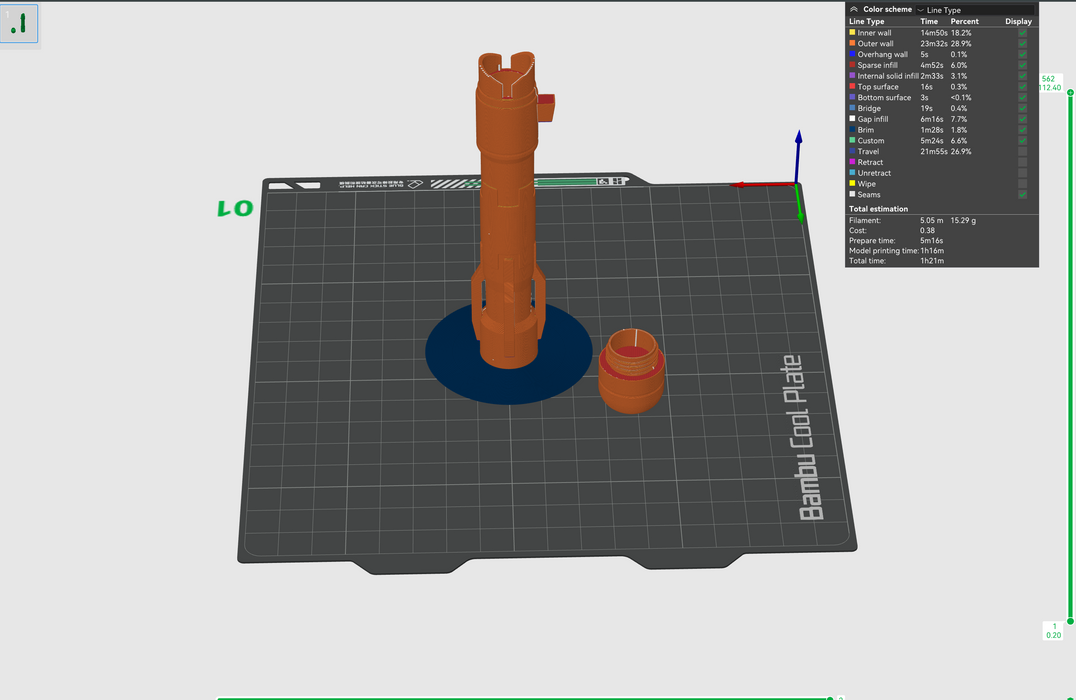Collapse the Color scheme legend panel
Viewport: 1076px width, 700px height.
click(853, 9)
